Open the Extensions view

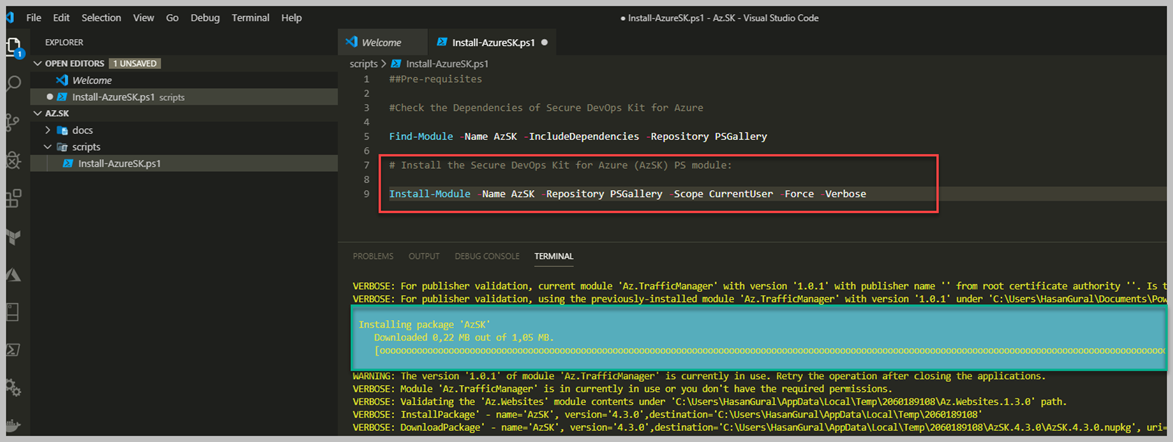(x=13, y=198)
